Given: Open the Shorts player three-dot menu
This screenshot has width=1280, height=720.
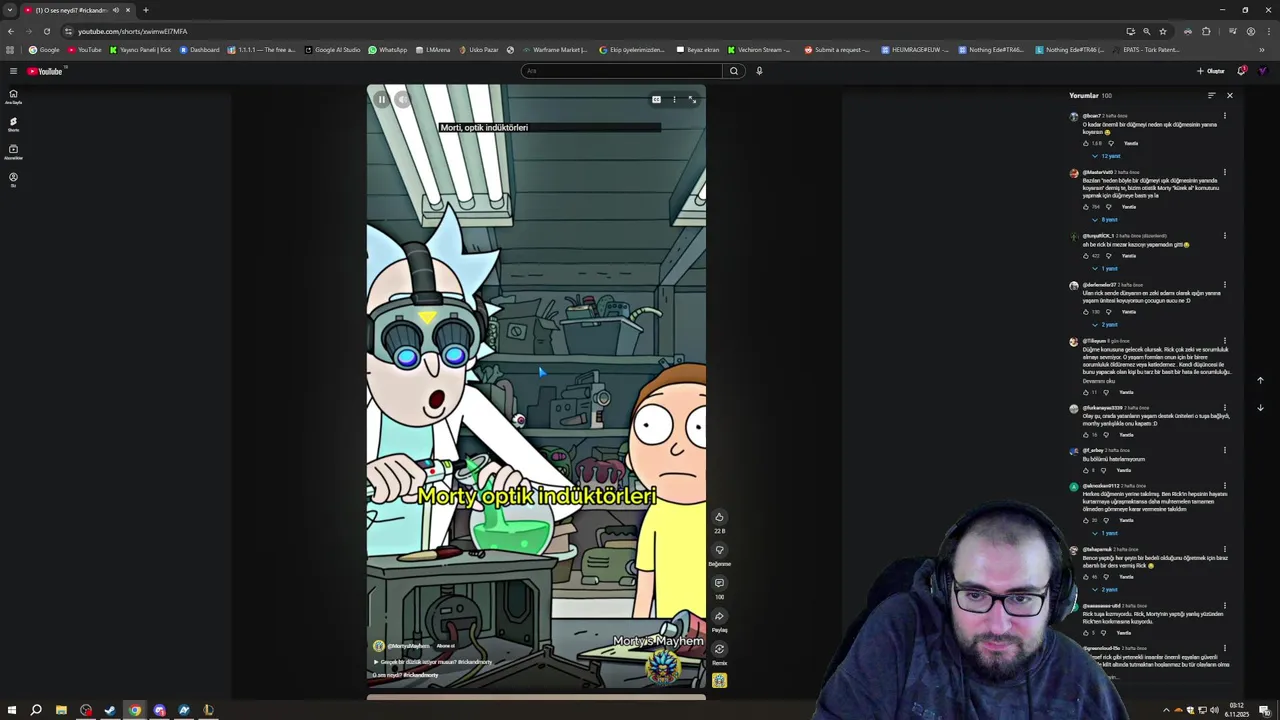Looking at the screenshot, I should (x=674, y=100).
